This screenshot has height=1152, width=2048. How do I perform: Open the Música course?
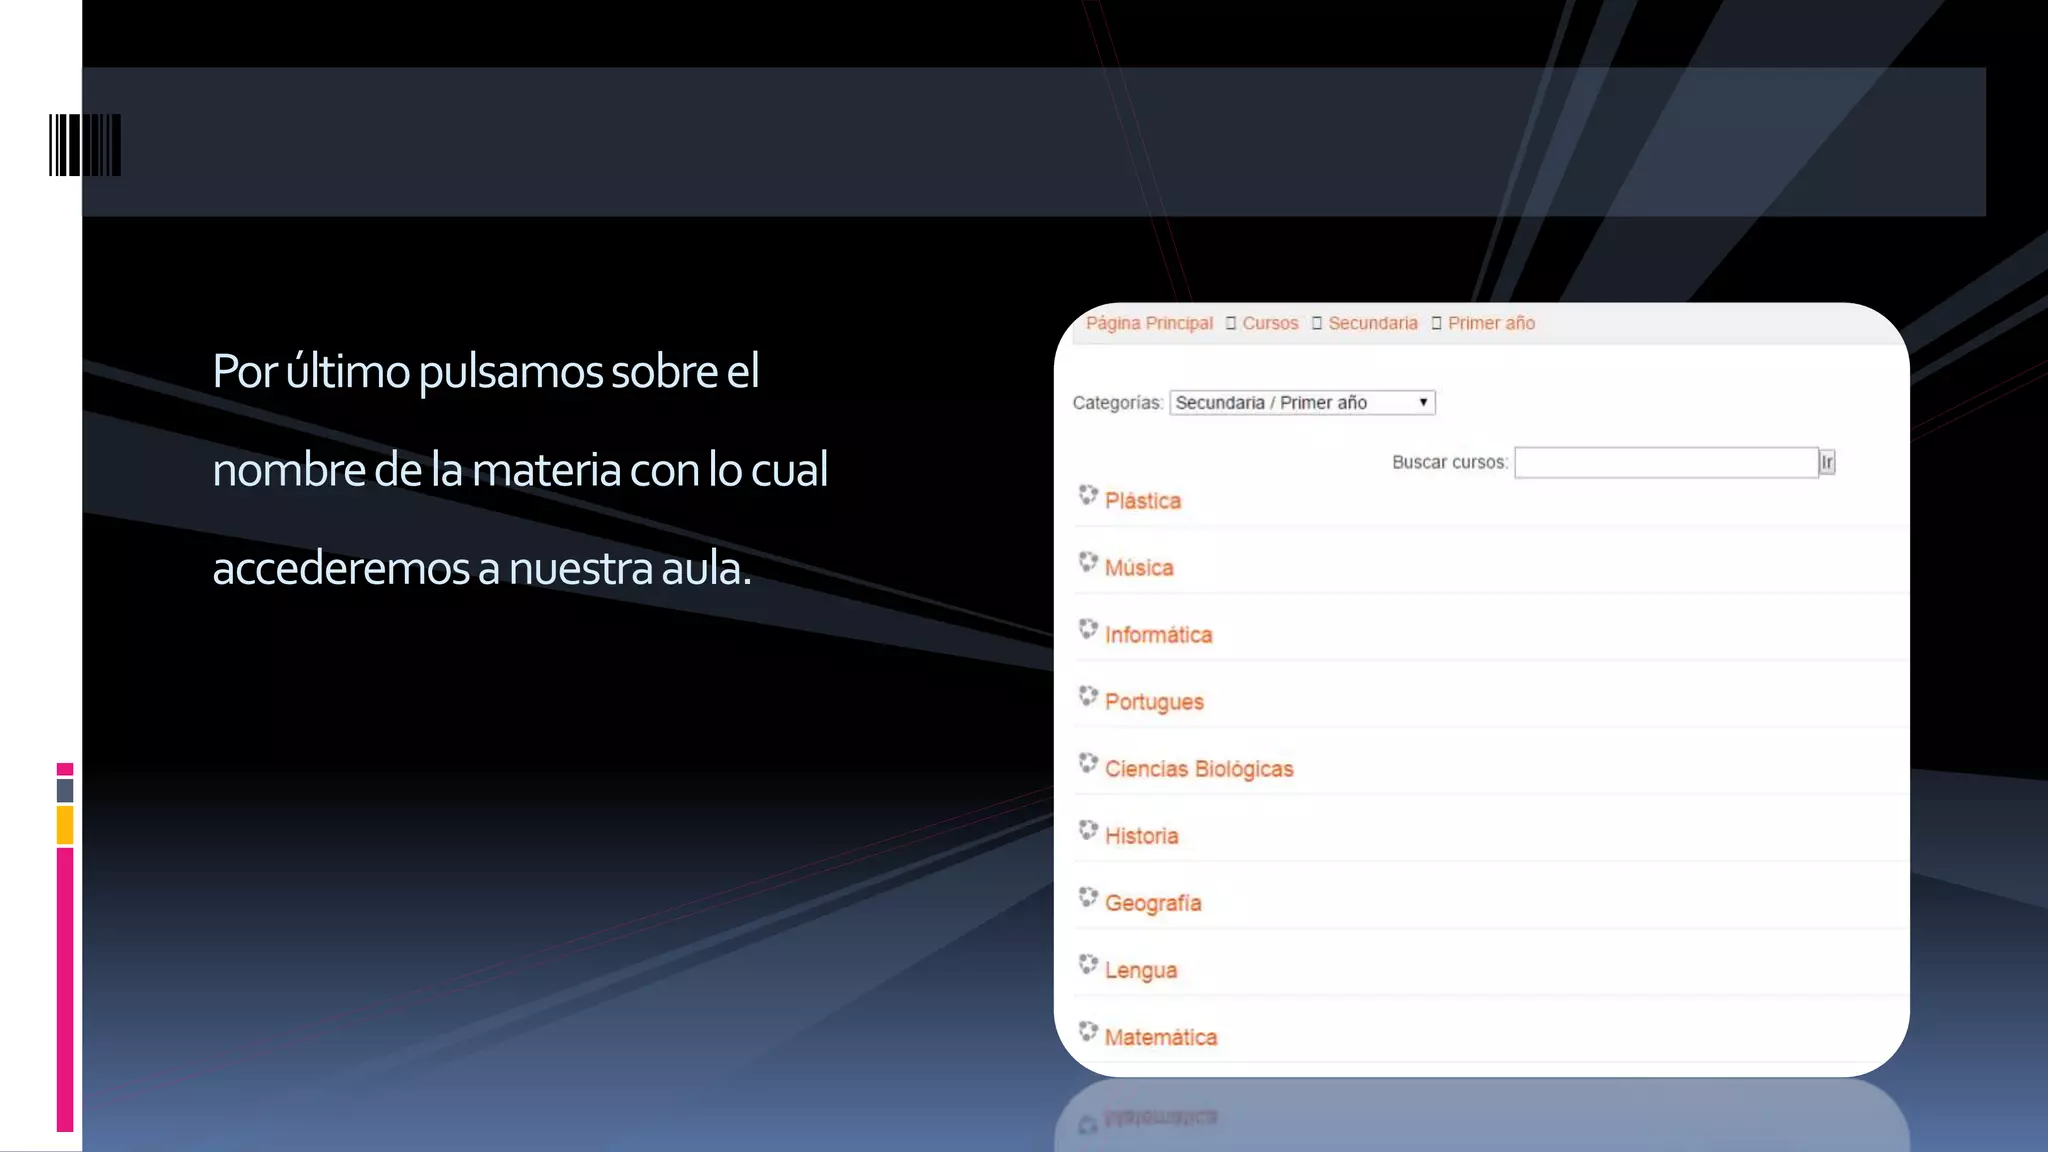click(x=1139, y=568)
